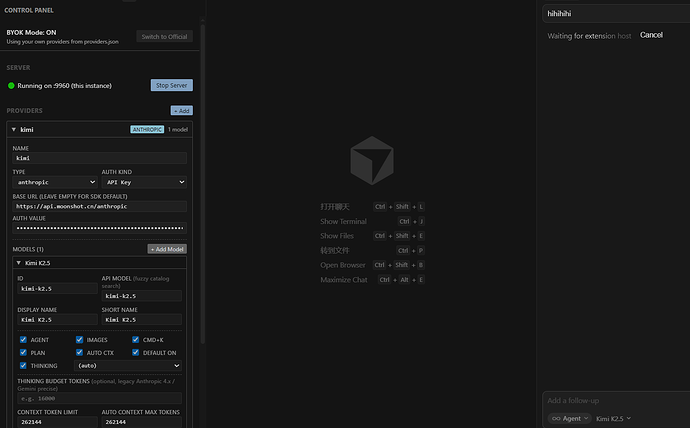
Task: Open the Agent mode selector in chat
Action: click(569, 418)
